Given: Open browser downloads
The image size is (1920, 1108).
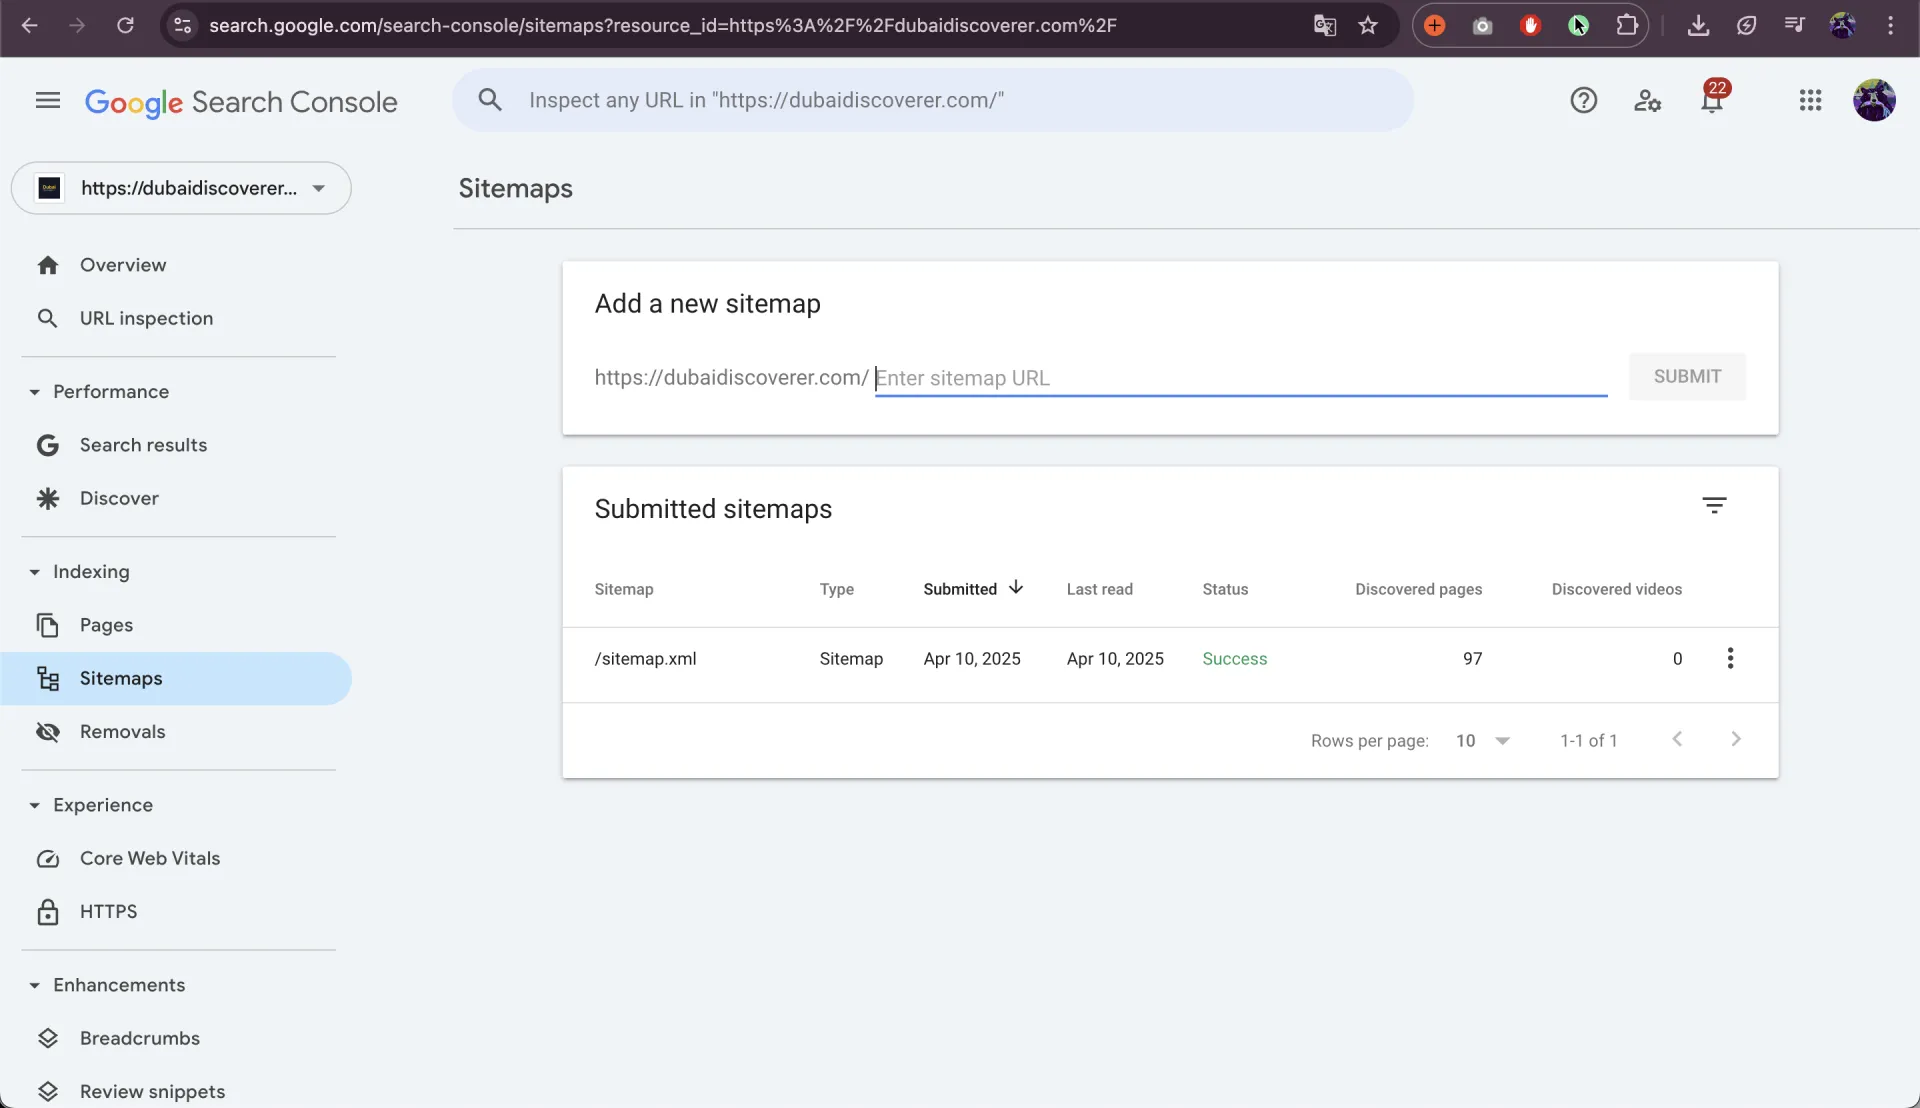Looking at the screenshot, I should (1698, 25).
